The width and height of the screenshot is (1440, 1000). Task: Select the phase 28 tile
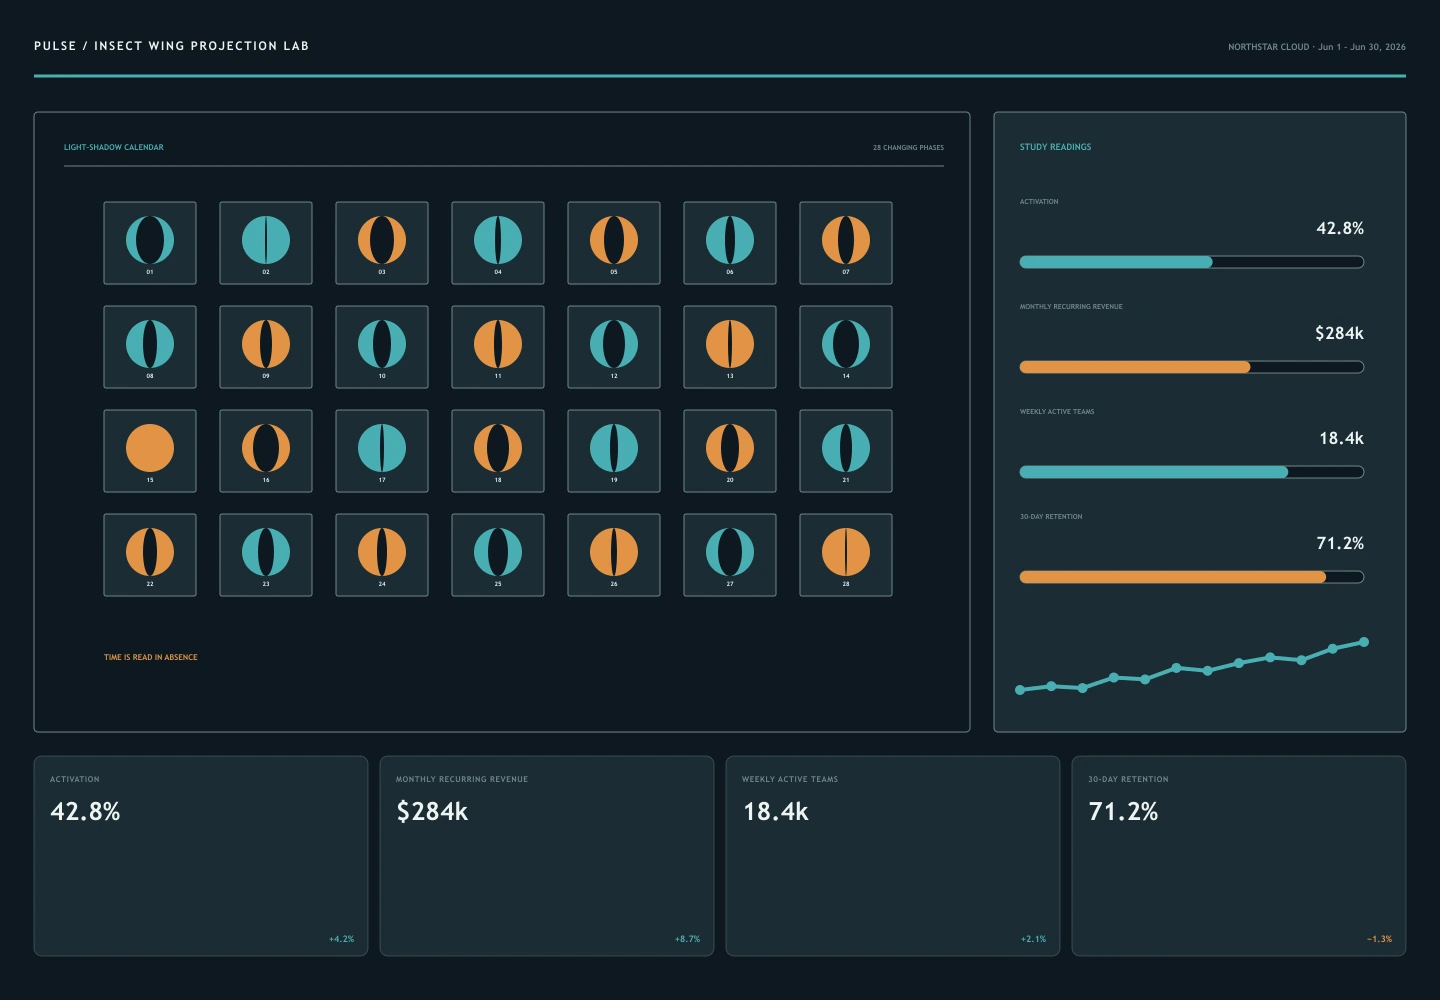pos(846,555)
